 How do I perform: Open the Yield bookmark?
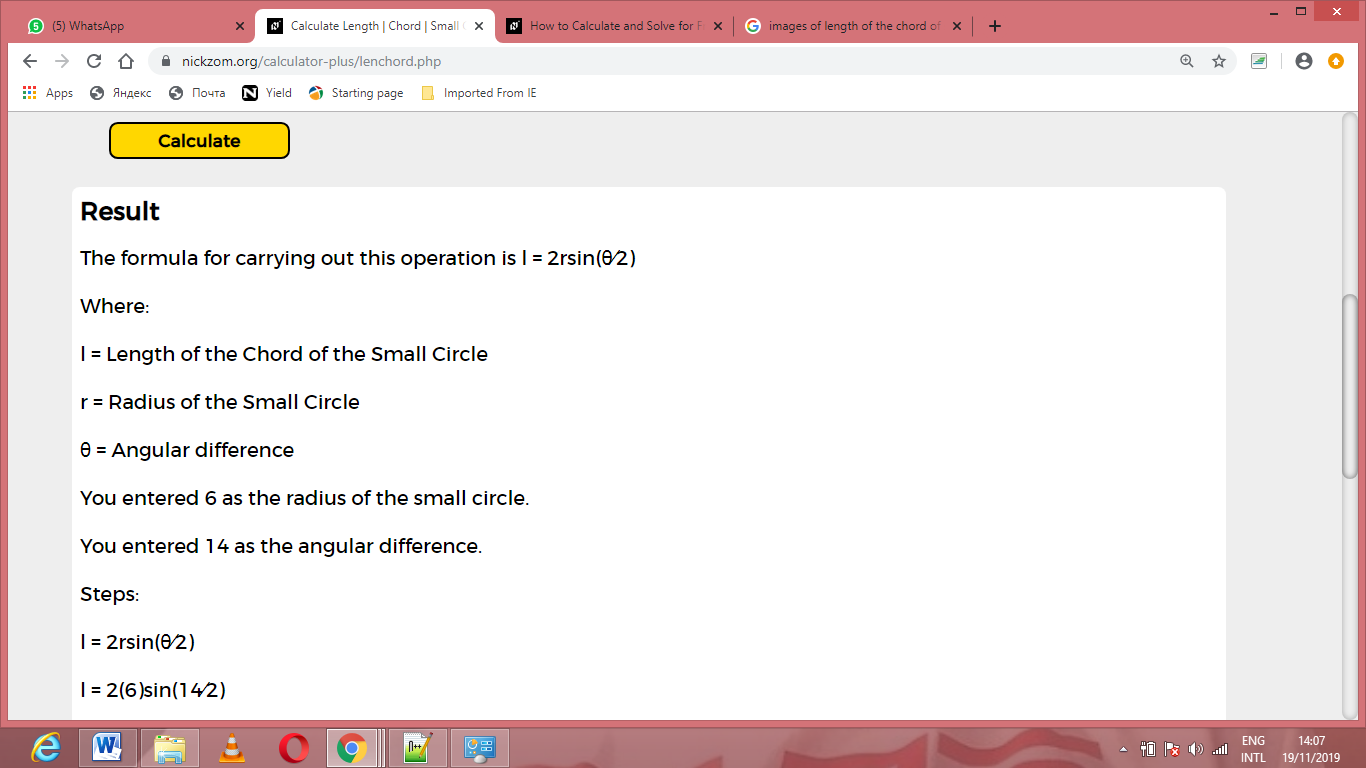coord(267,93)
